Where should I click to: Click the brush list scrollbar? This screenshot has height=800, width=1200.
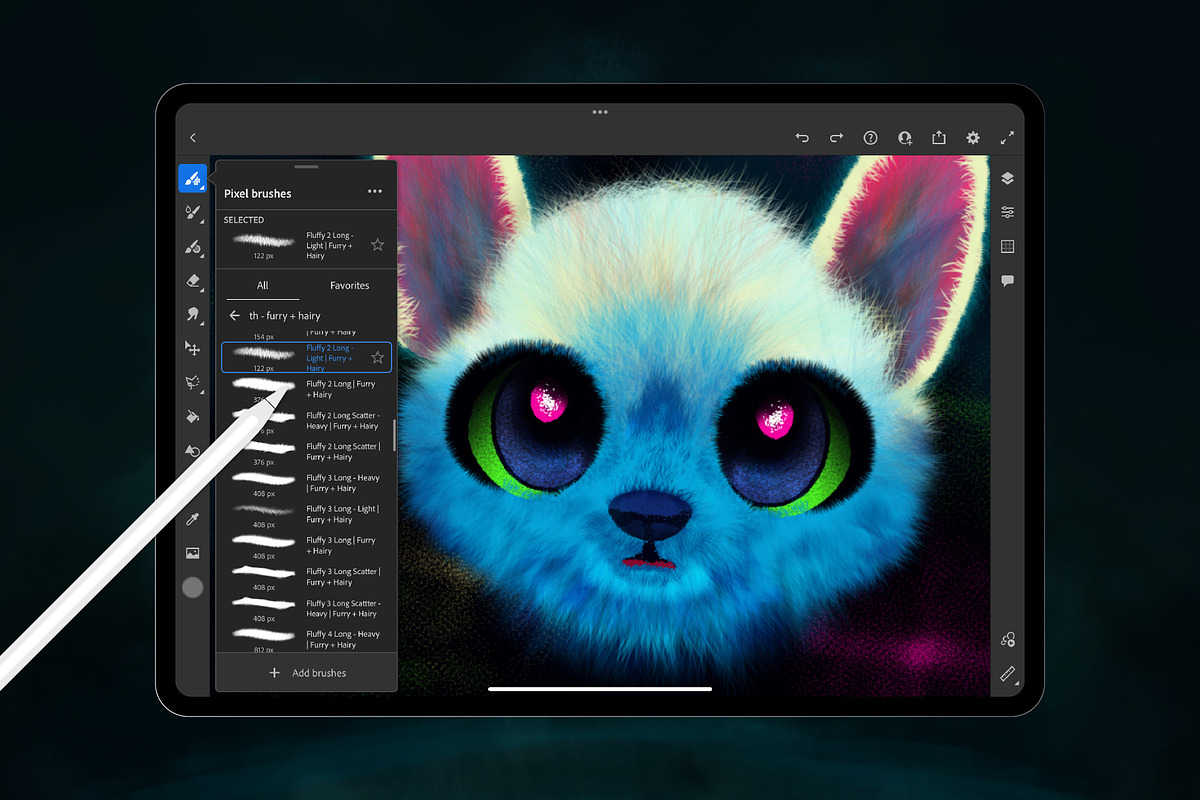pos(395,435)
